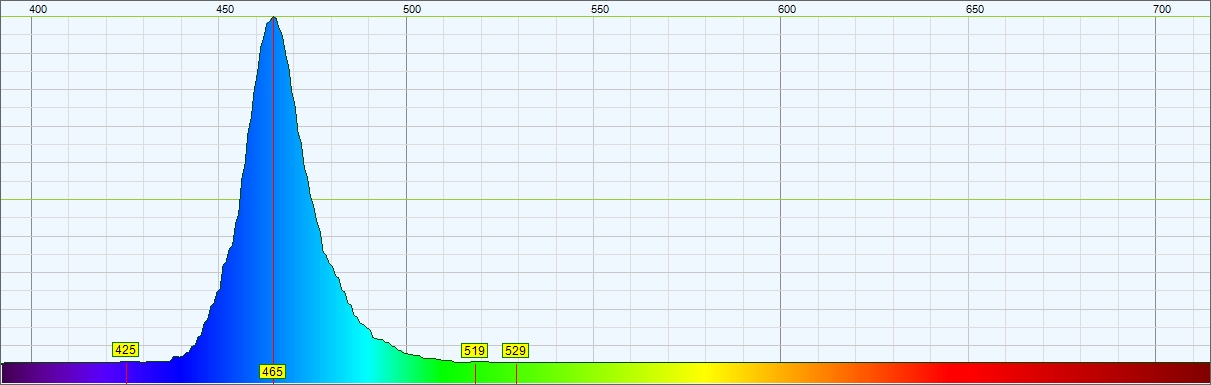Select the 600 wavelength axis label
Image resolution: width=1211 pixels, height=385 pixels.
coord(787,9)
